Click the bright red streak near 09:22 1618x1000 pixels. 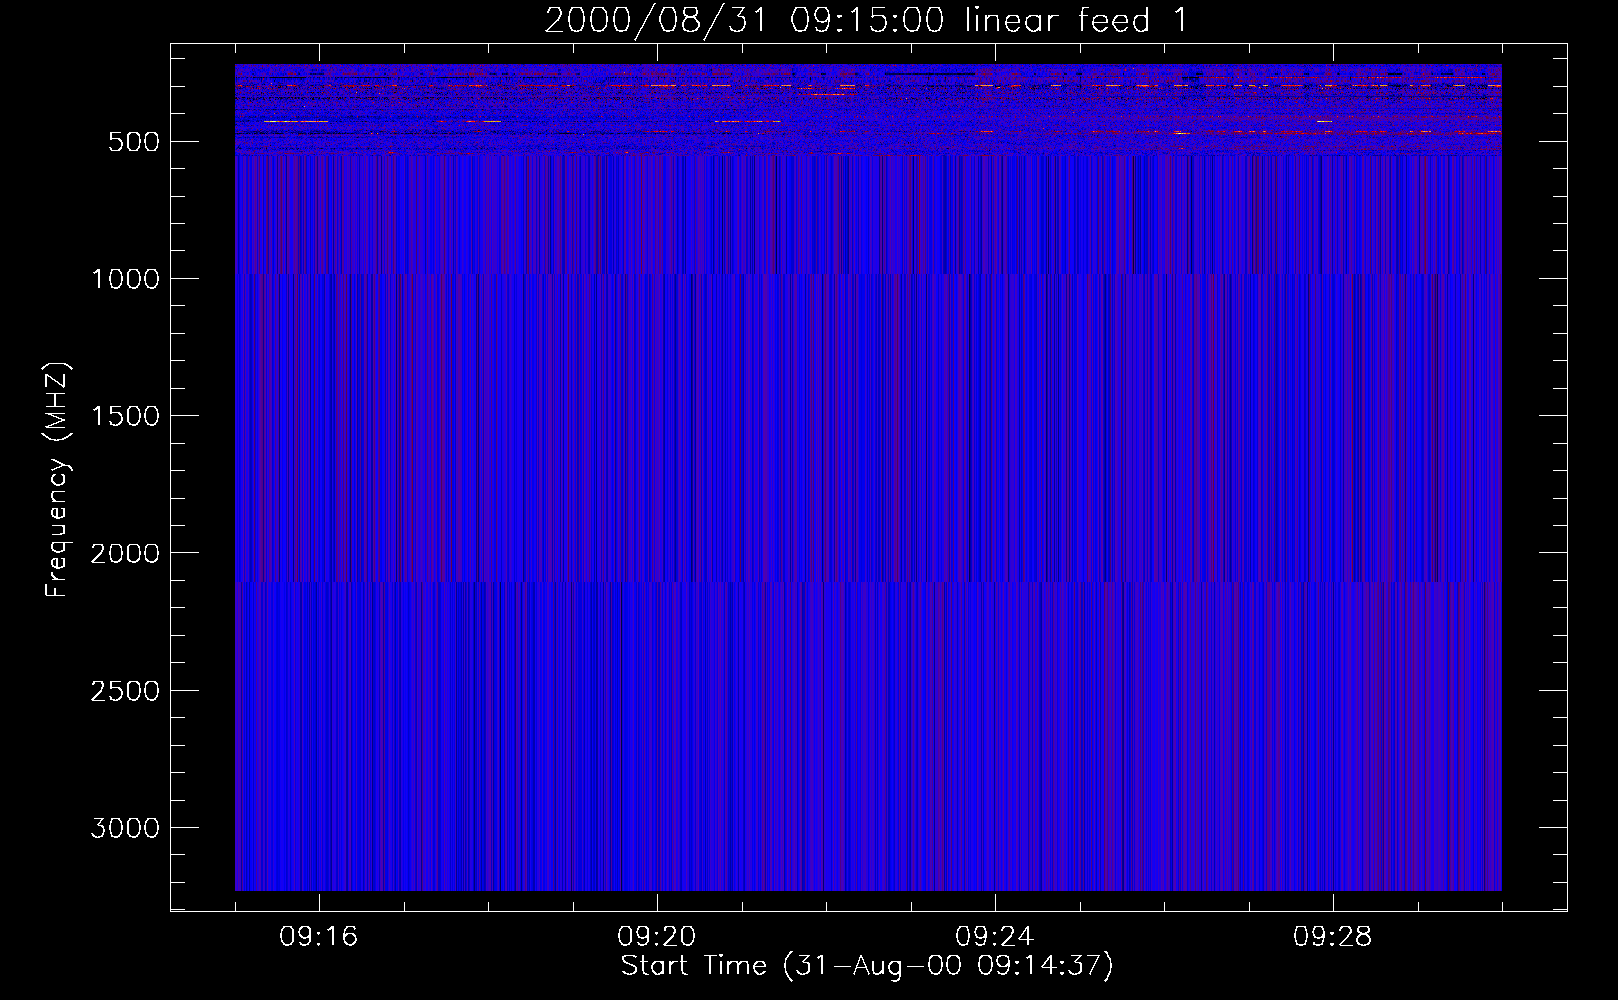[828, 94]
